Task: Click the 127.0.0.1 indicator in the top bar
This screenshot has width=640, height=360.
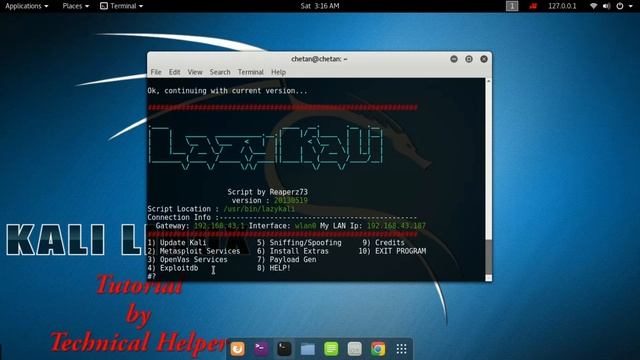Action: [x=562, y=6]
